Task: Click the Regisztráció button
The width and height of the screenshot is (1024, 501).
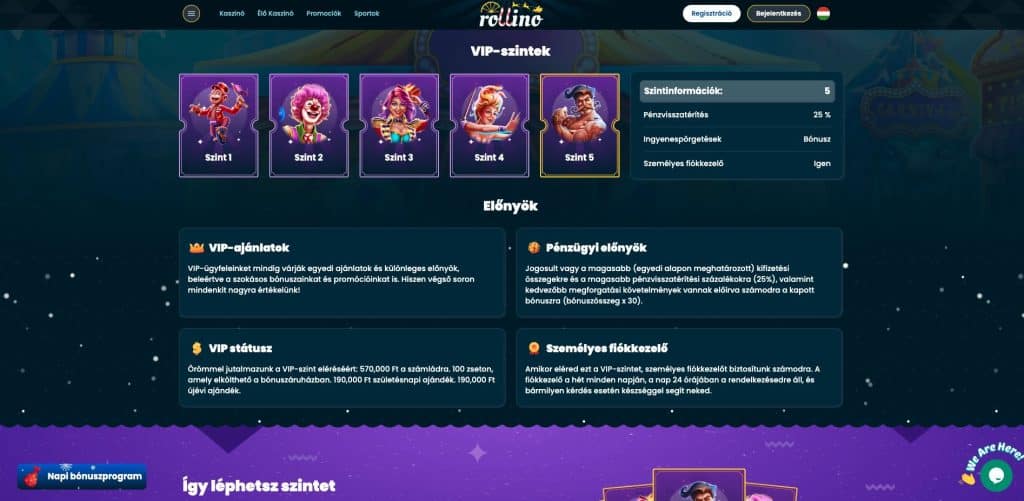Action: click(712, 13)
